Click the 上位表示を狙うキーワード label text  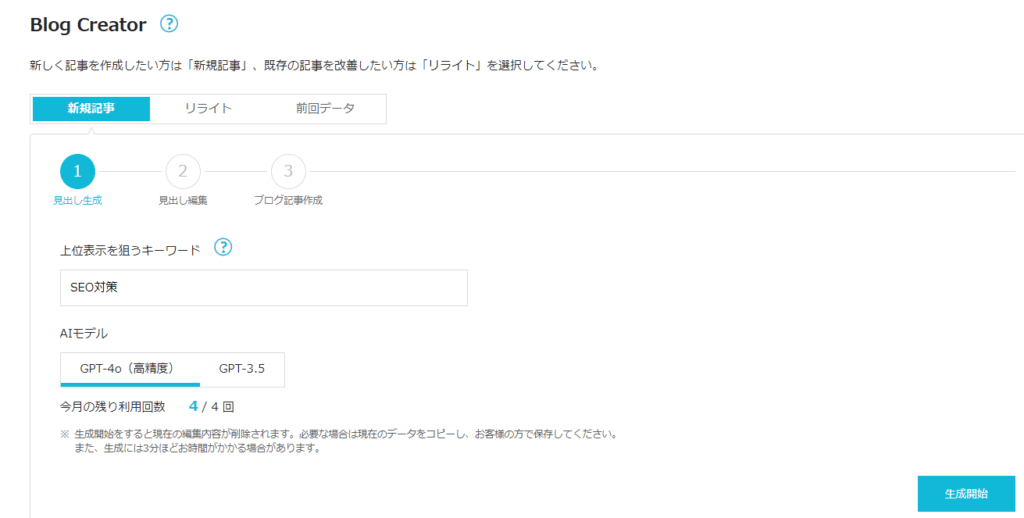point(130,249)
